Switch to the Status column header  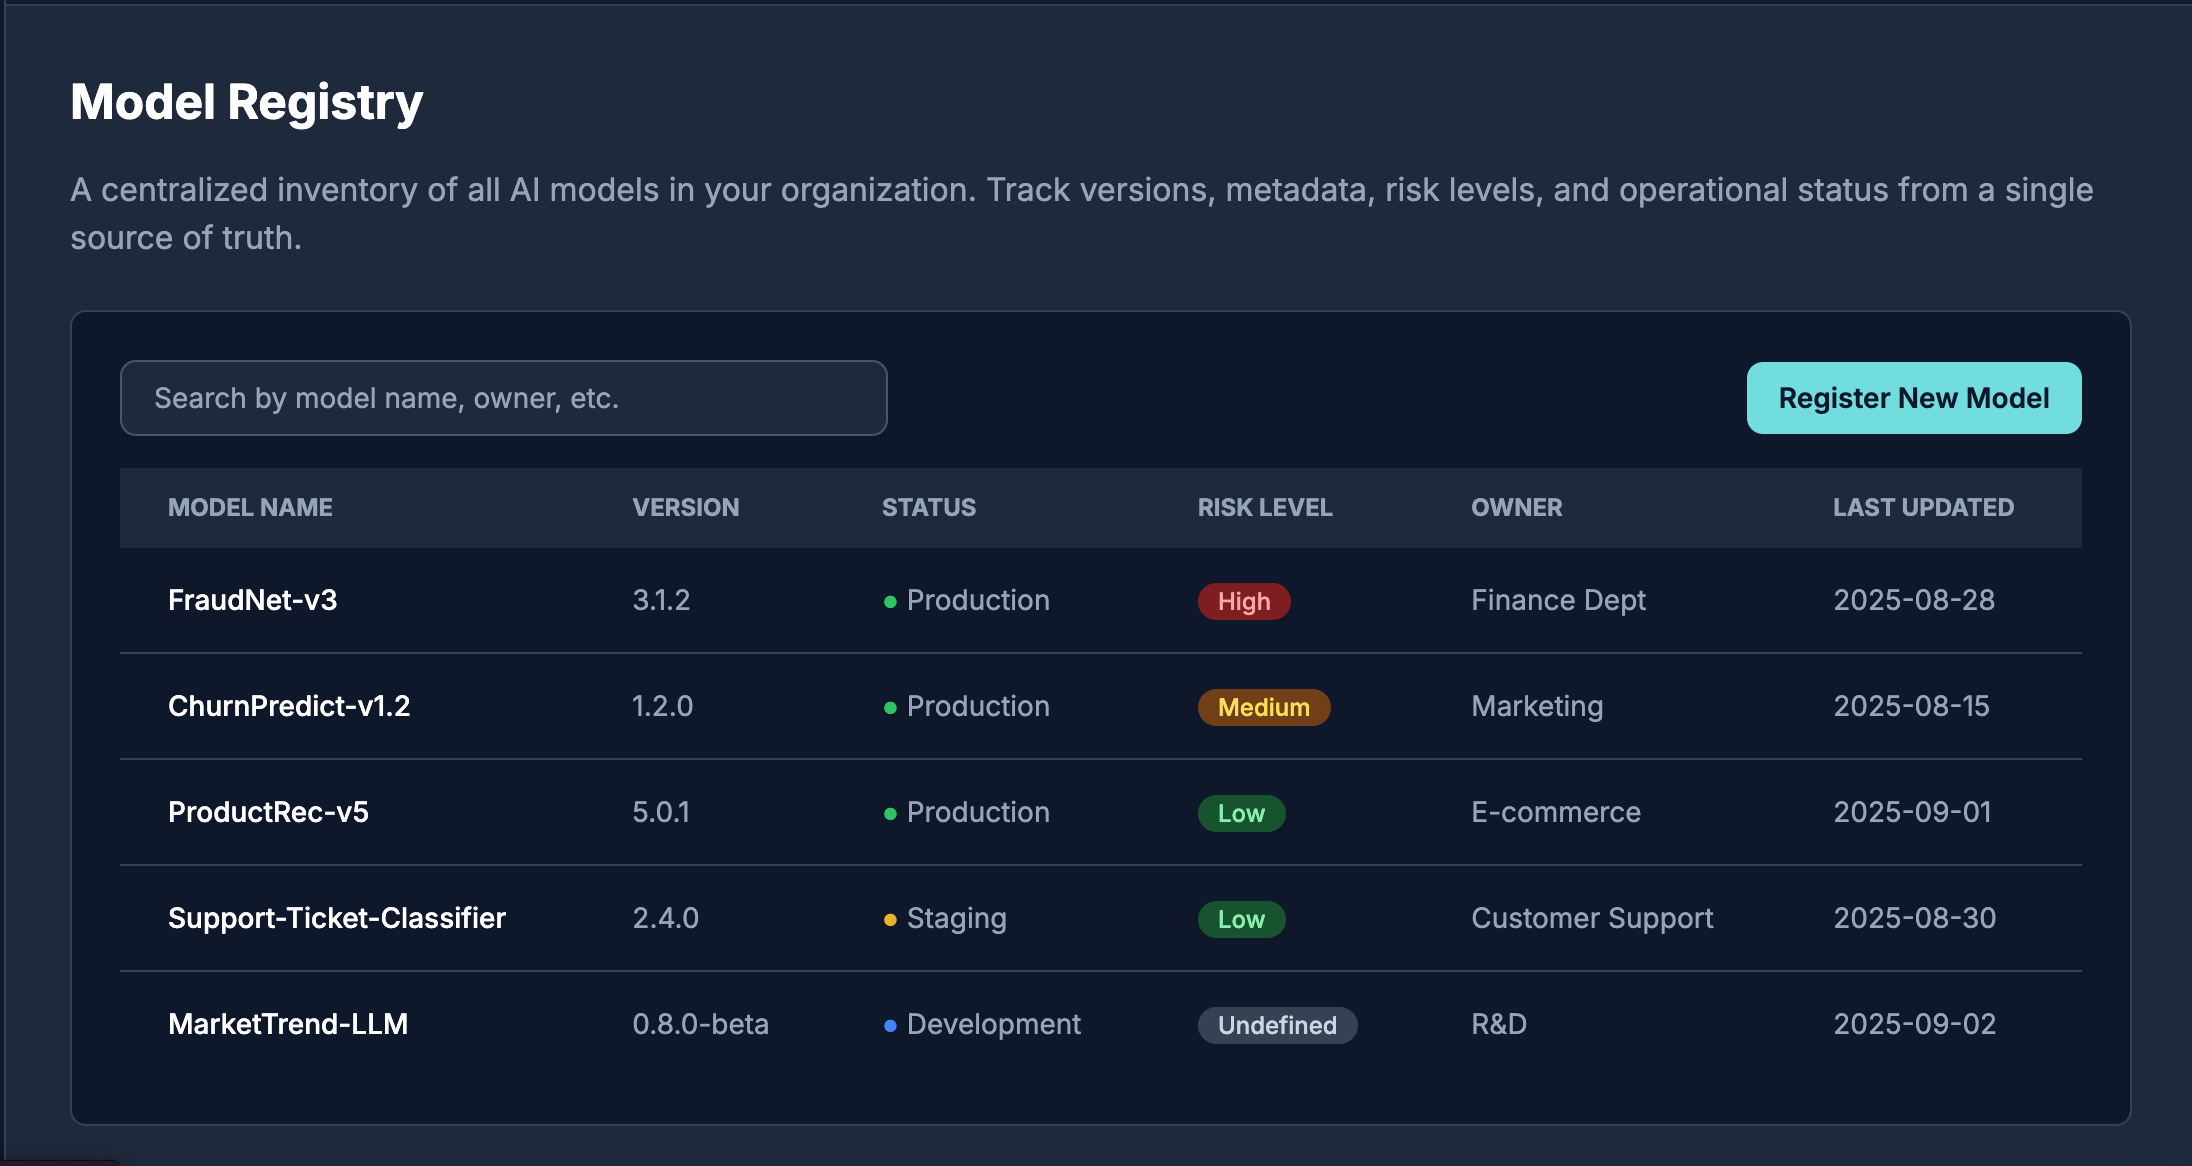[x=929, y=507]
